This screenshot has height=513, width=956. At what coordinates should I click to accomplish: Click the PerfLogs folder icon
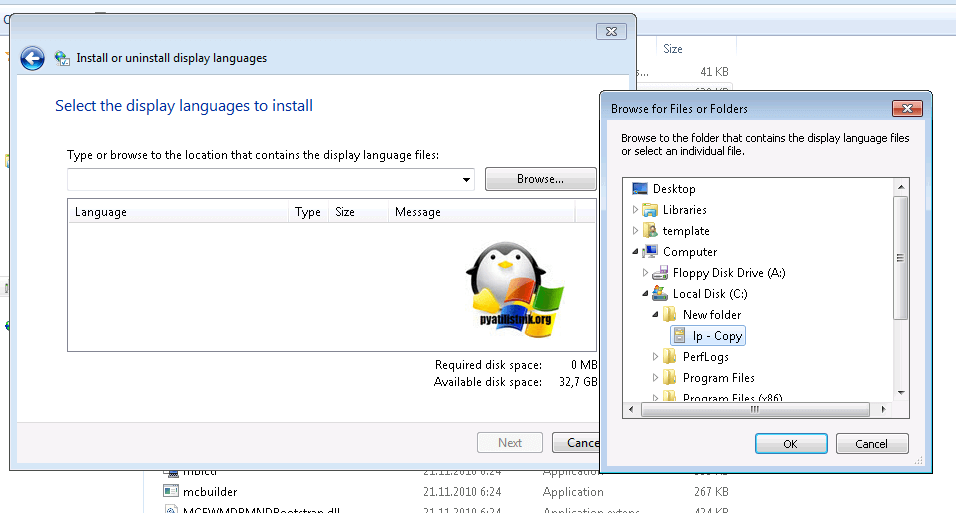(x=669, y=357)
